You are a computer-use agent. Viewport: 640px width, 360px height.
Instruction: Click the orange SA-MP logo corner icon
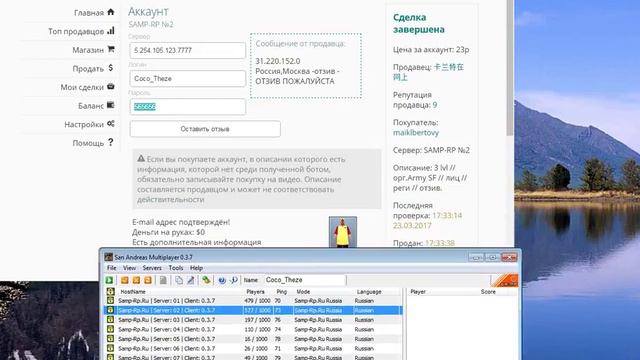506,280
